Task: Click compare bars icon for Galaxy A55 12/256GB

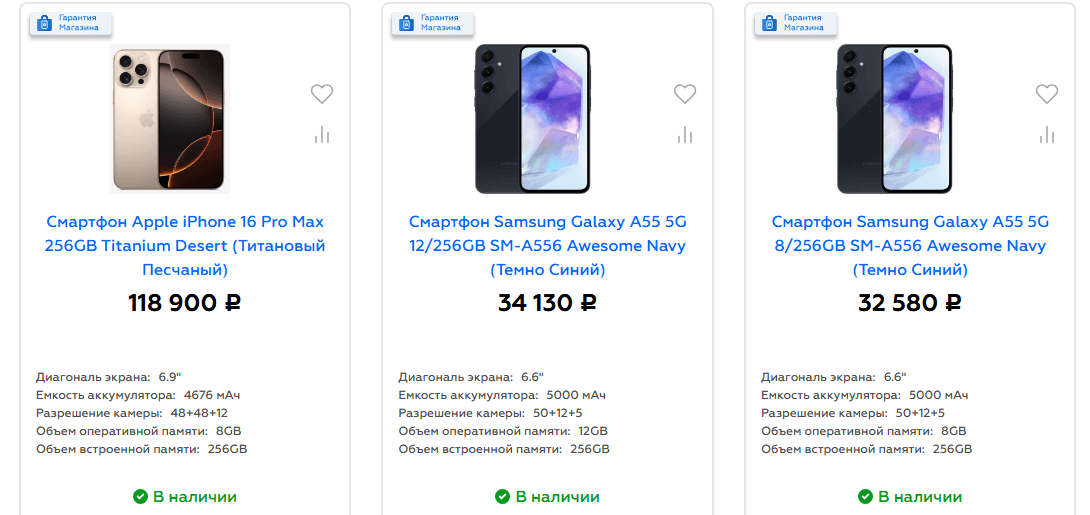Action: (684, 134)
